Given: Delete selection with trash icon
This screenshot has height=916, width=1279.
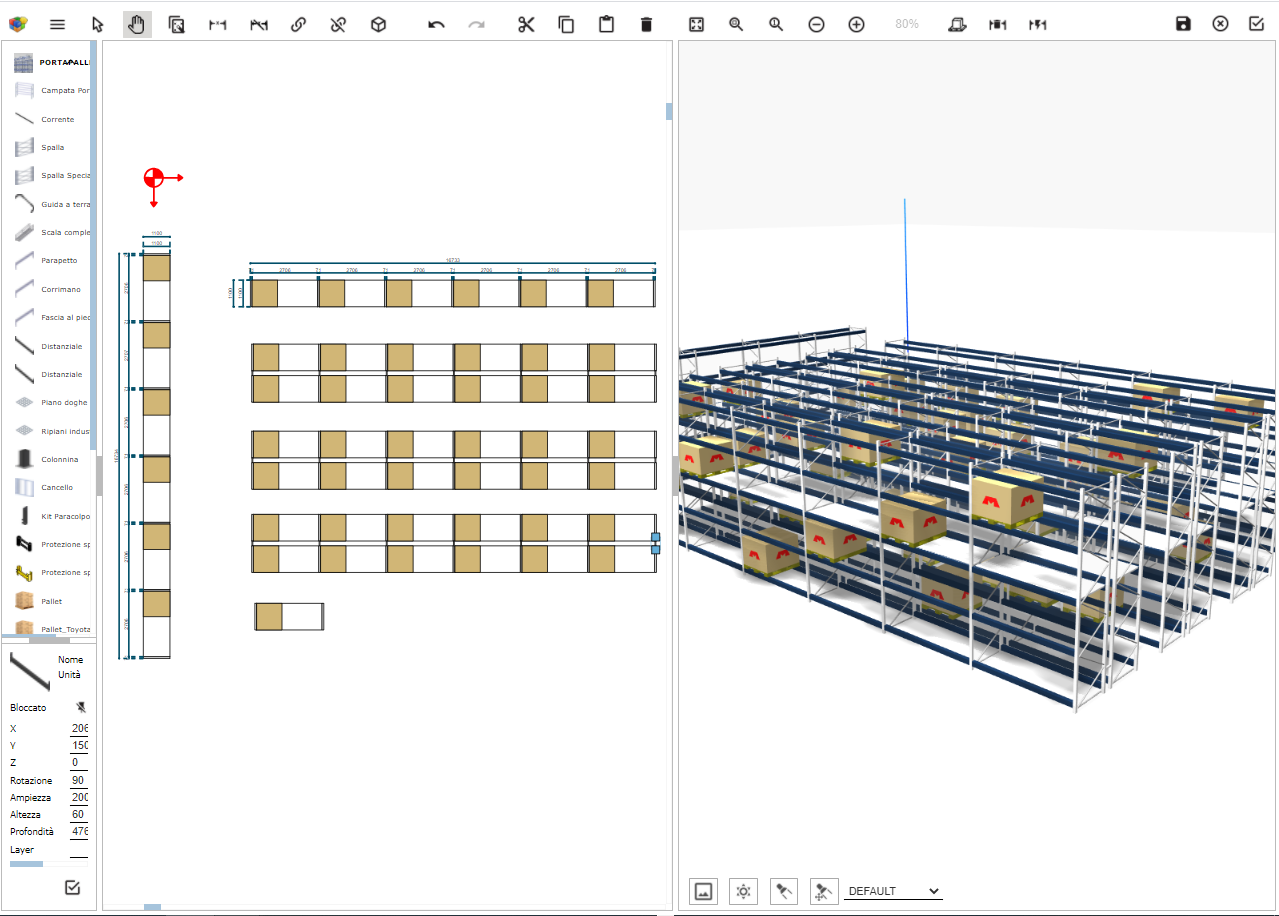Looking at the screenshot, I should 646,24.
